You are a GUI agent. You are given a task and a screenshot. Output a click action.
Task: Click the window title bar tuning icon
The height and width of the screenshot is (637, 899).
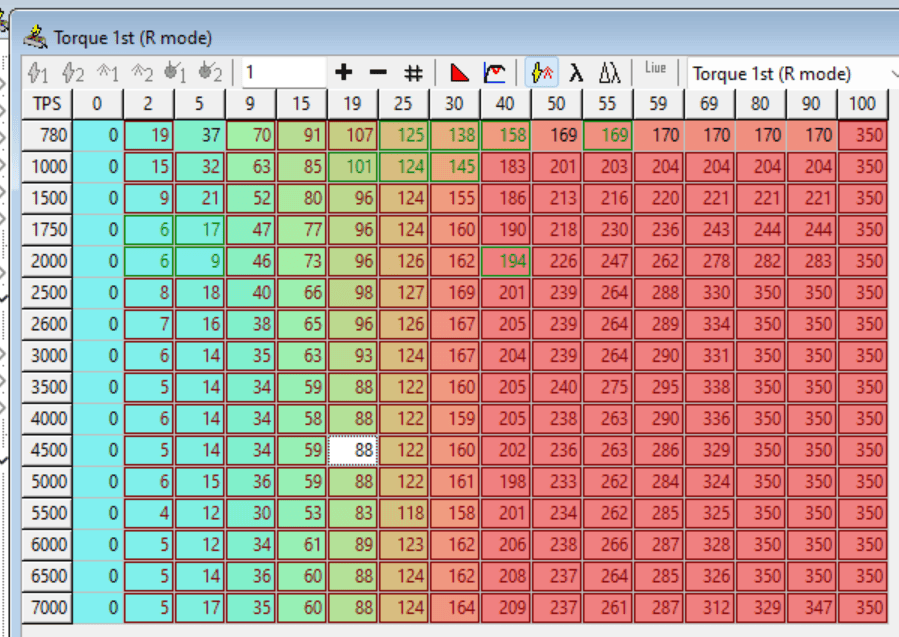(37, 38)
